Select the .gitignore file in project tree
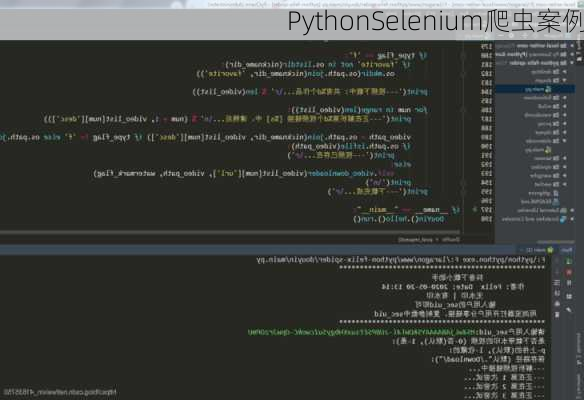Screen dimensions: 584x400 pos(543,193)
